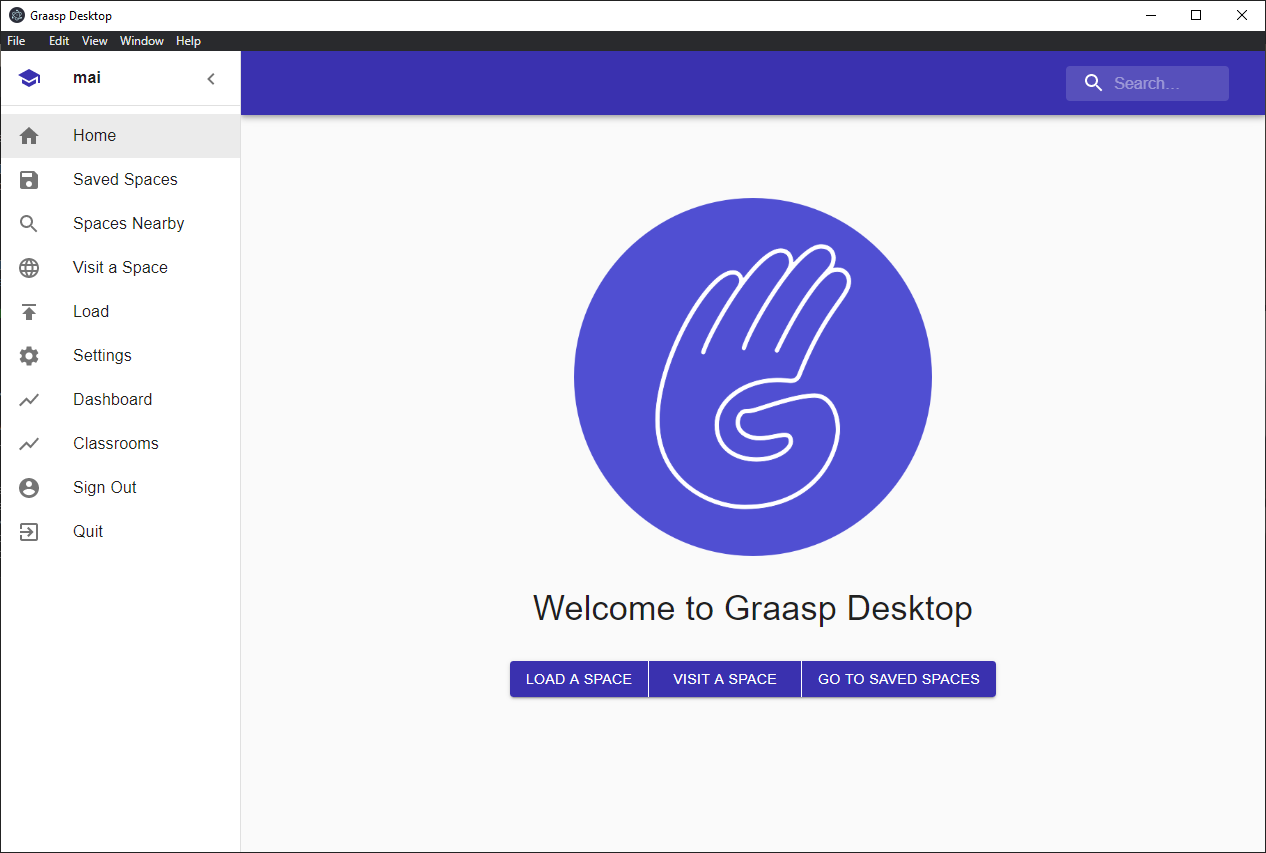Select the Quit exit icon

29,531
